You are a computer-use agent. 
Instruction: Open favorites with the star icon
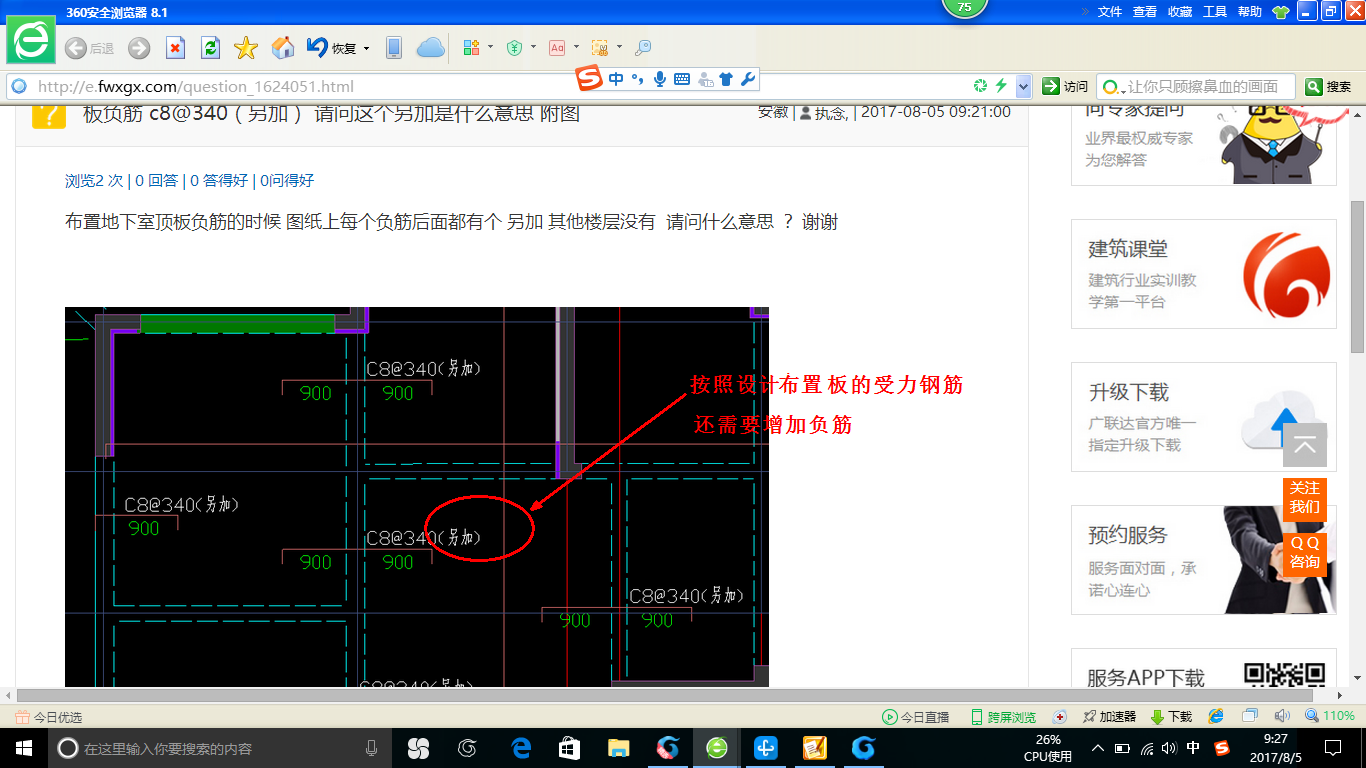[x=246, y=47]
